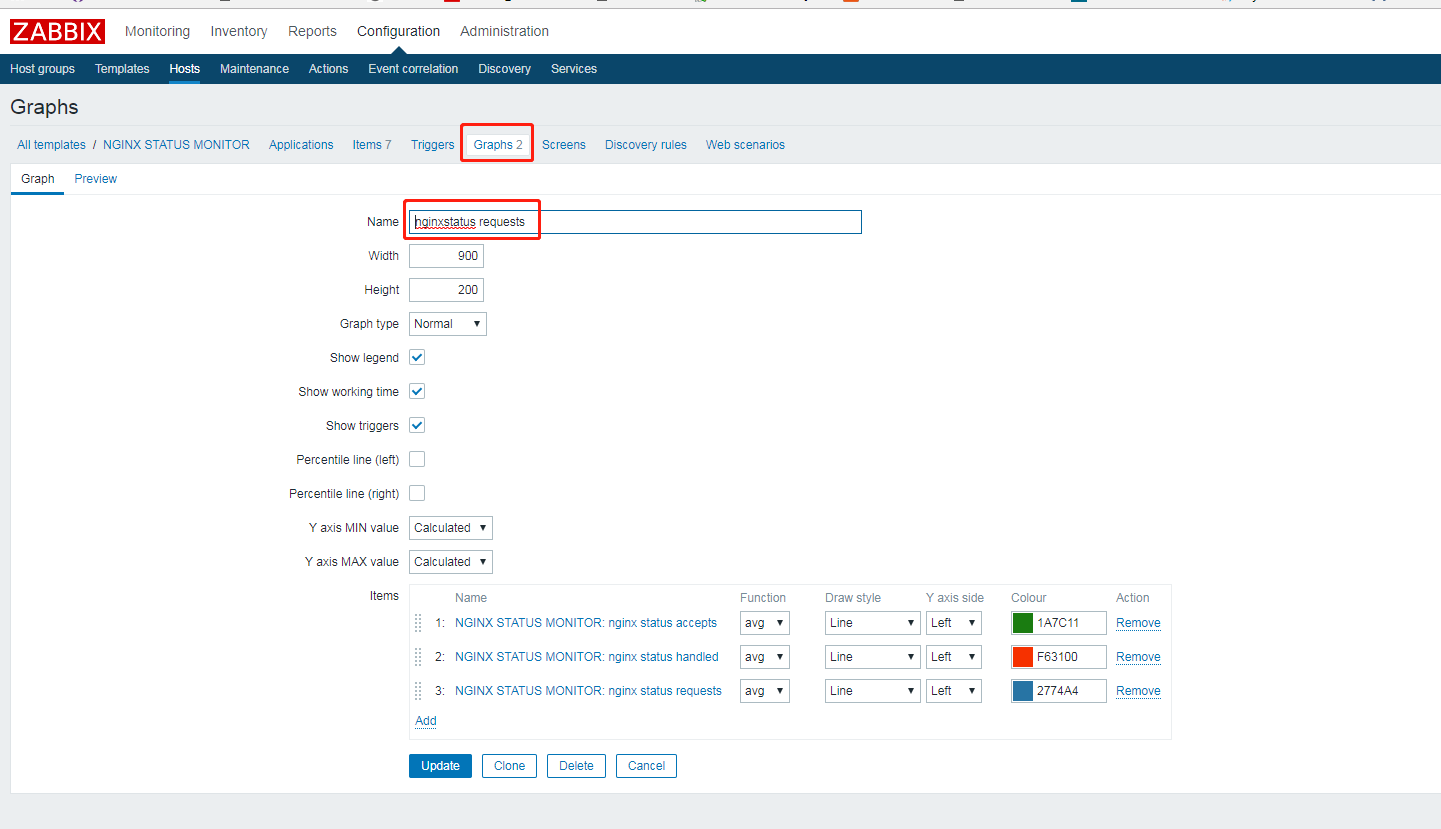Click the Clone button

[509, 766]
